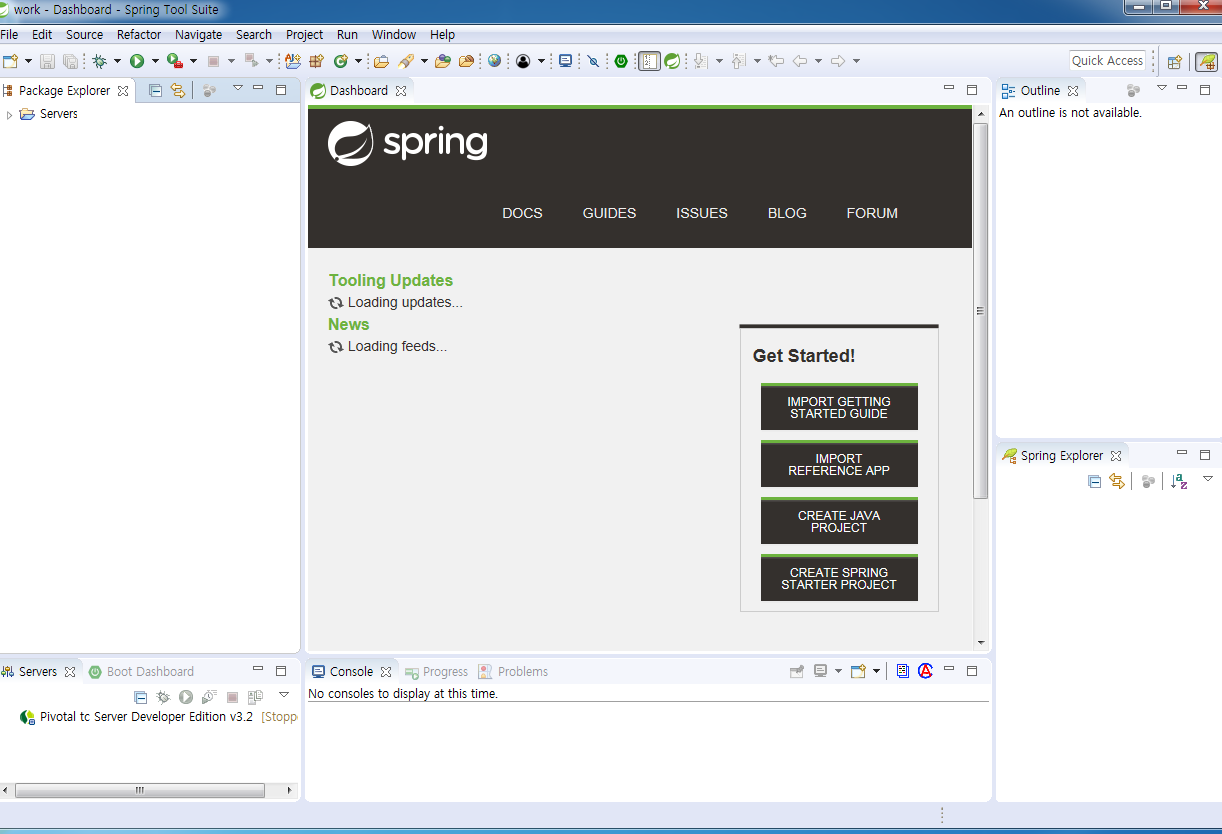Toggle the Pin Console button
Image resolution: width=1222 pixels, height=834 pixels.
coord(796,671)
